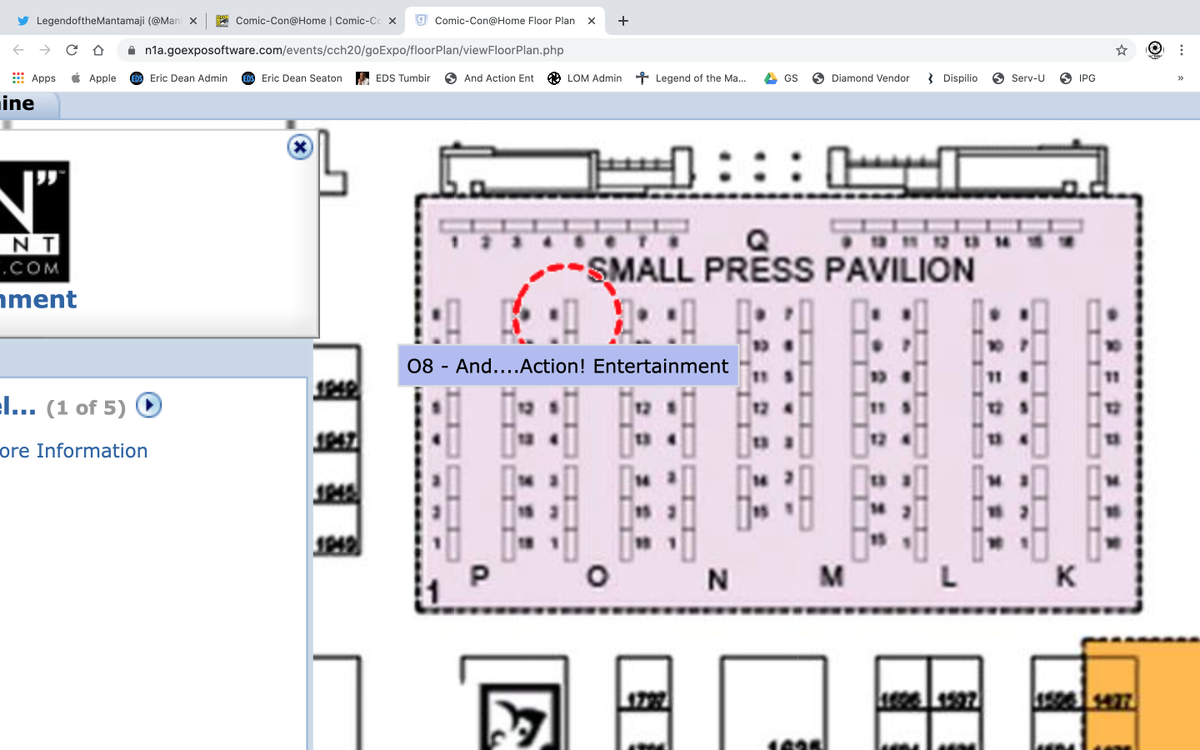Select the Comic-Con@Home Floor Plan tab
The height and width of the screenshot is (750, 1200).
[x=505, y=21]
